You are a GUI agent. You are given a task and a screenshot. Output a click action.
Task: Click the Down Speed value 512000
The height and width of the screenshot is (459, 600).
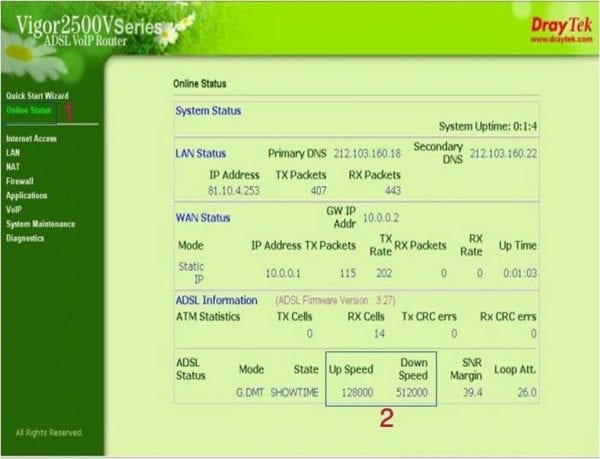[x=413, y=392]
